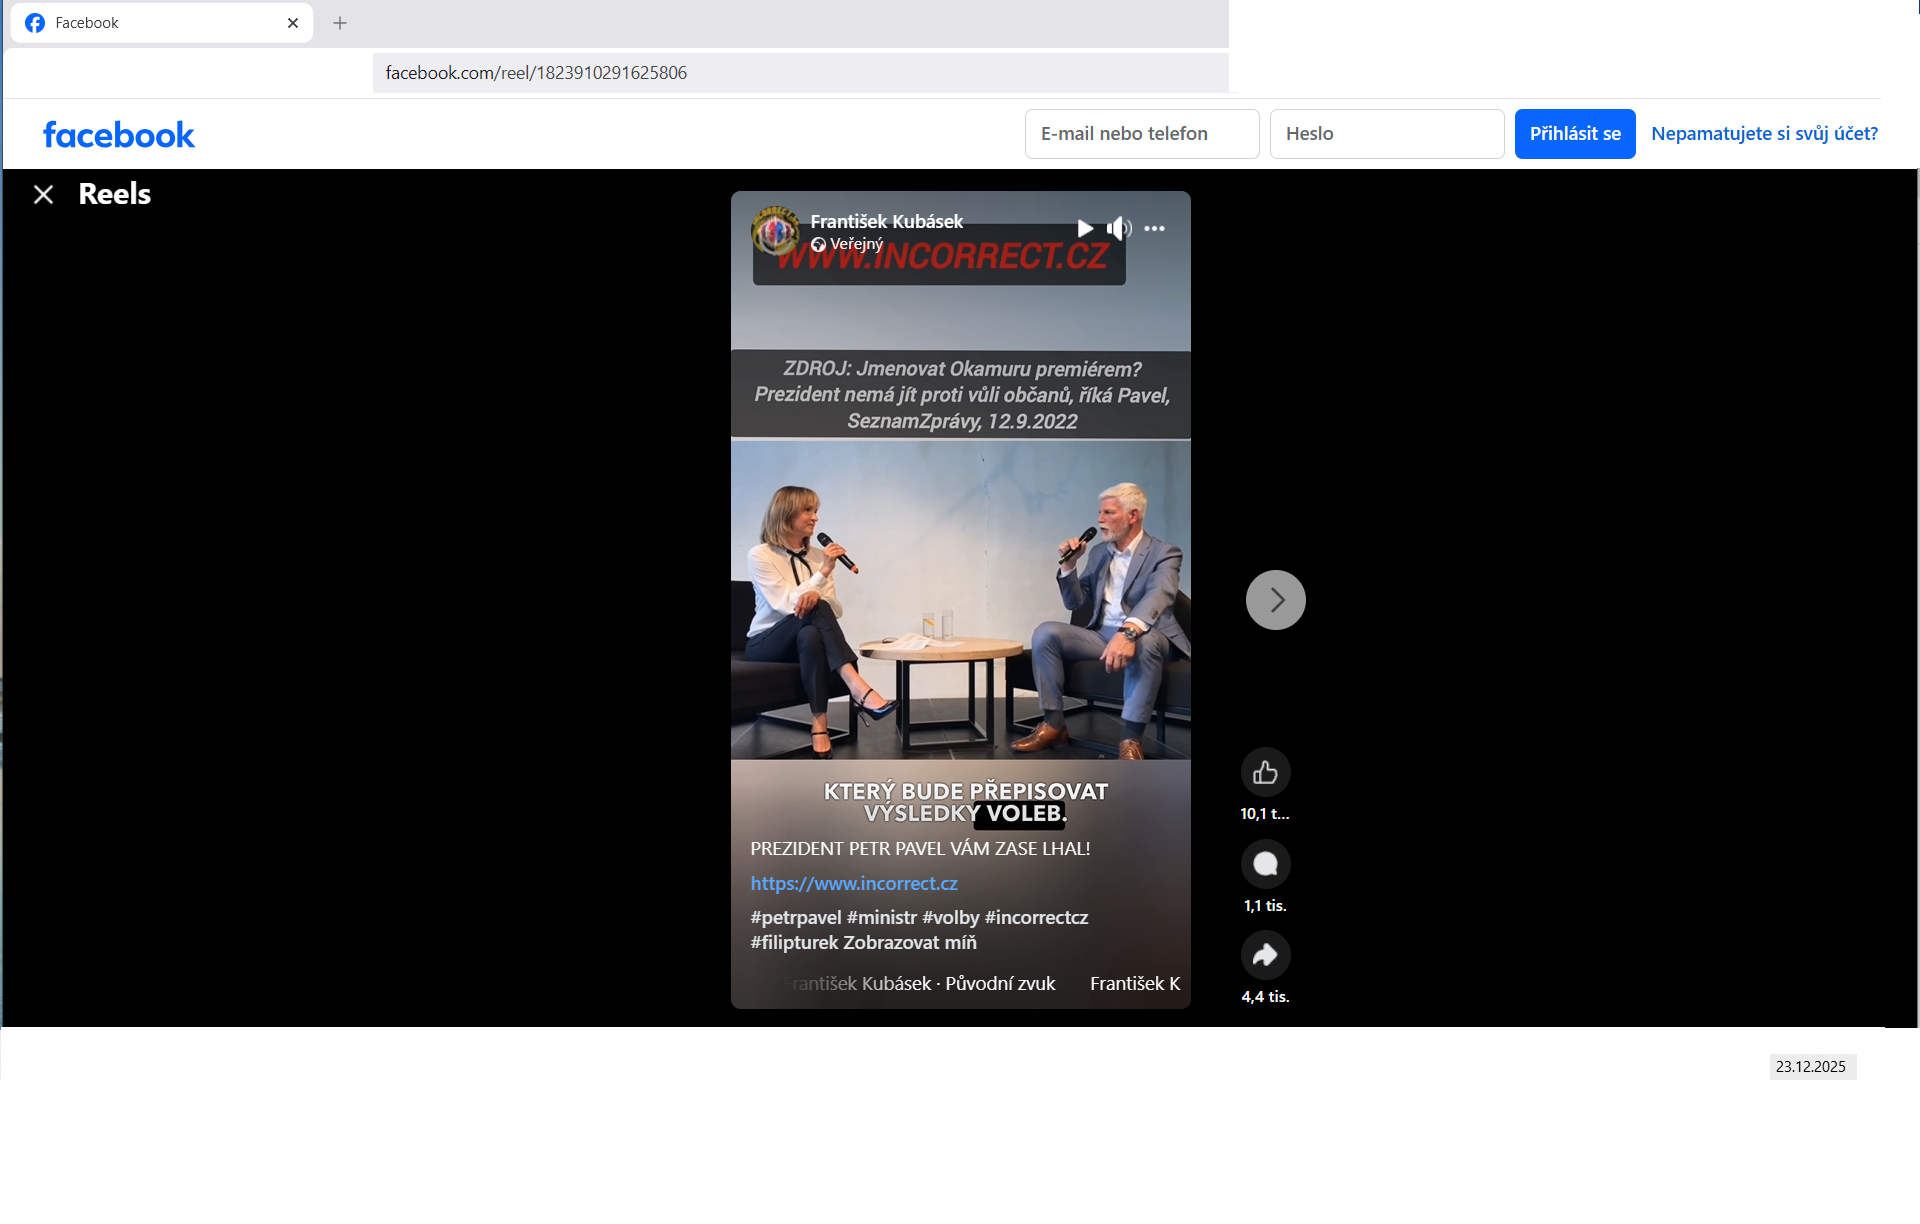This screenshot has width=1920, height=1224.
Task: Focus the Heslo password field
Action: pos(1386,134)
